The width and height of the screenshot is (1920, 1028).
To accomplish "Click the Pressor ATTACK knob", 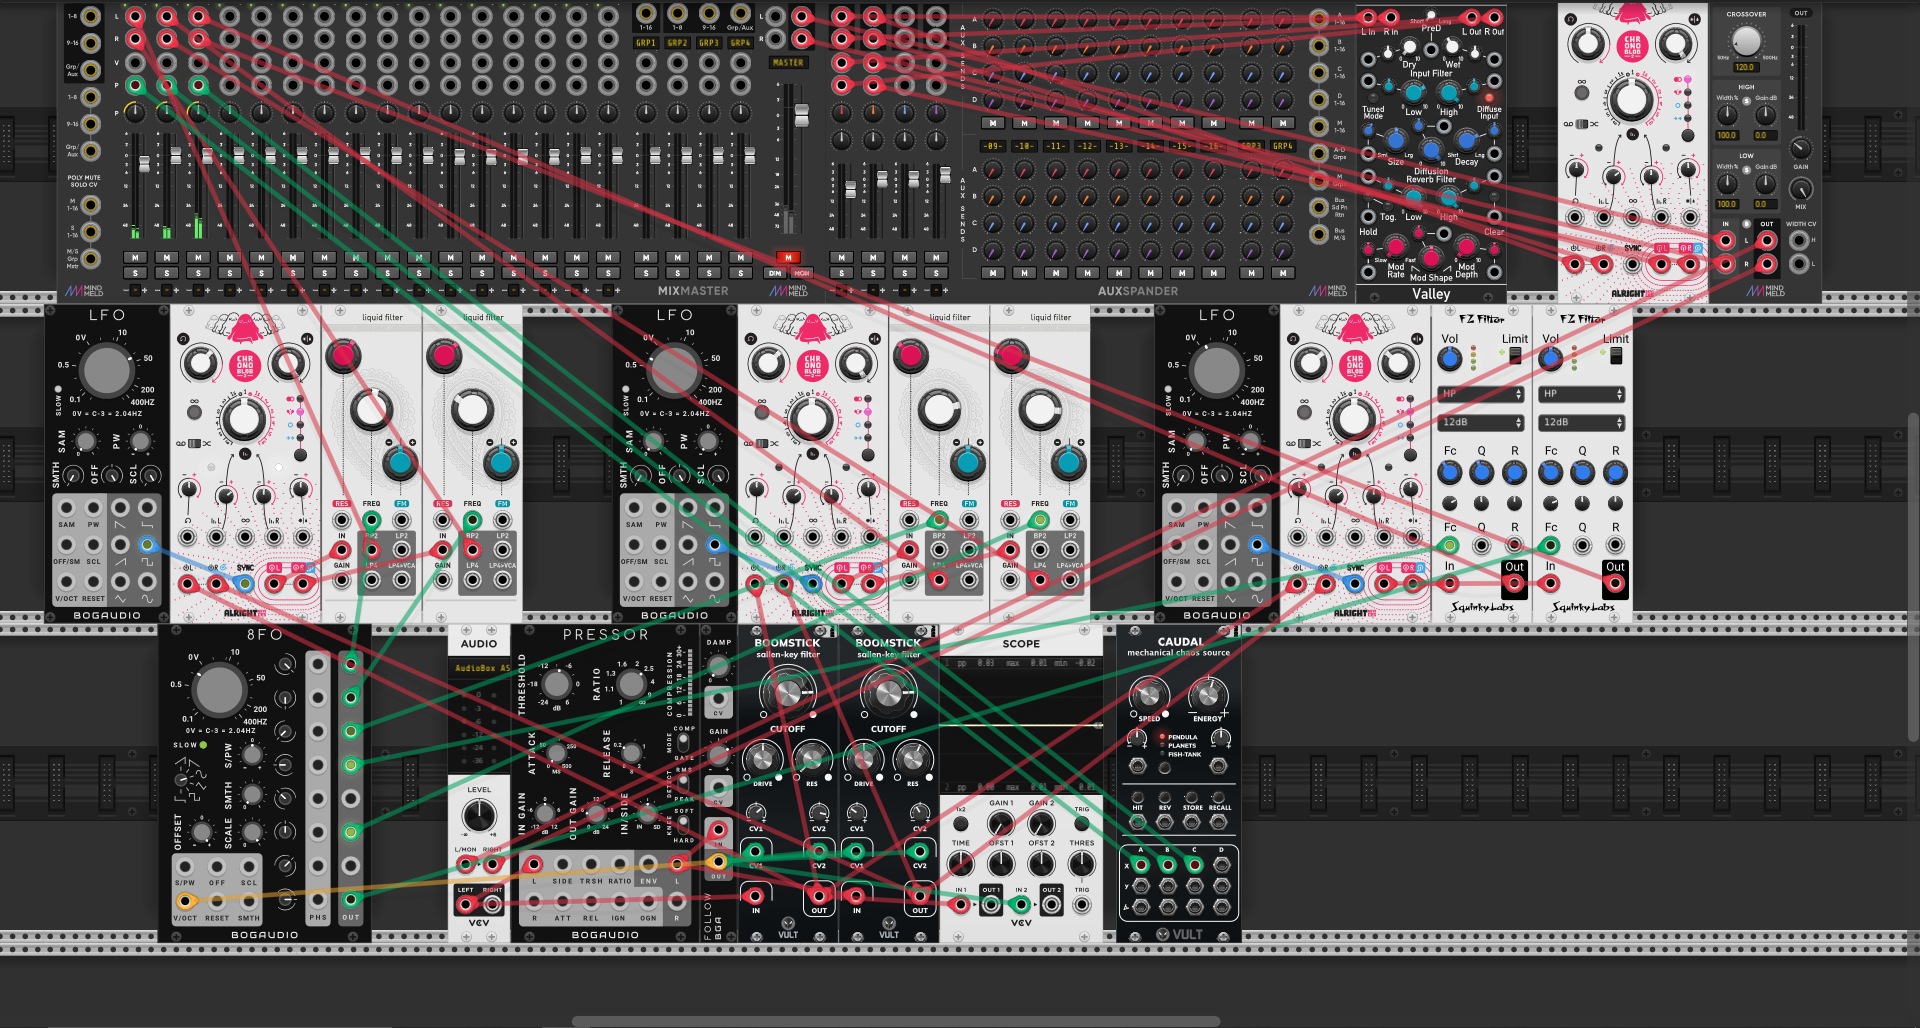I will 556,752.
